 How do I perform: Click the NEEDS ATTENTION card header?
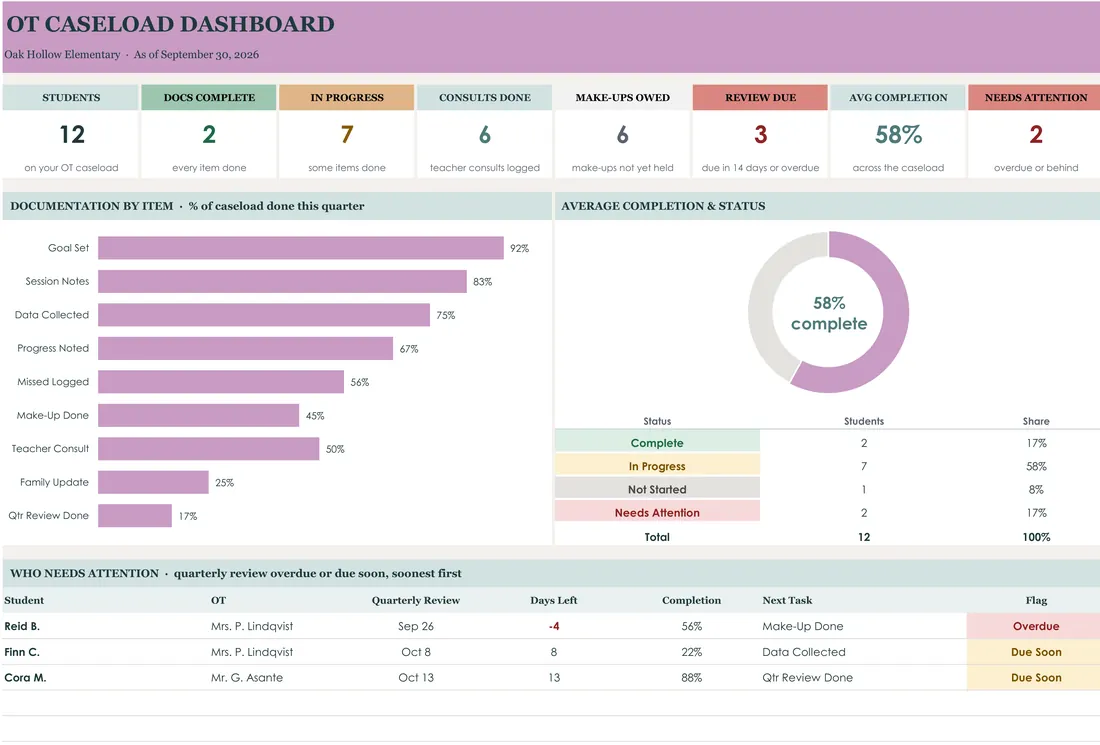click(x=1035, y=98)
